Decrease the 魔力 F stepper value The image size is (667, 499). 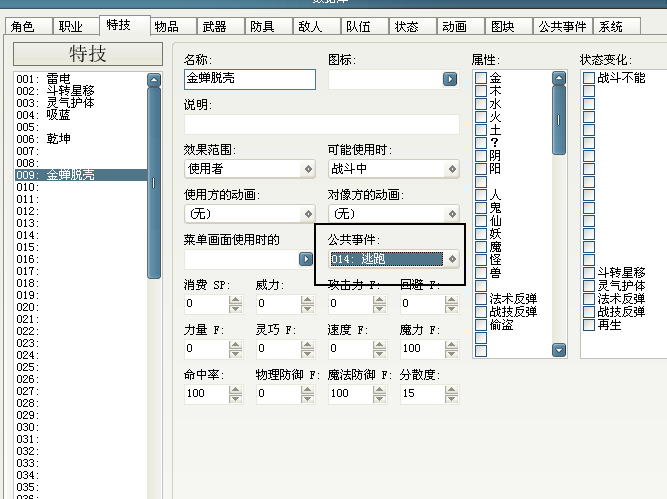click(x=451, y=354)
